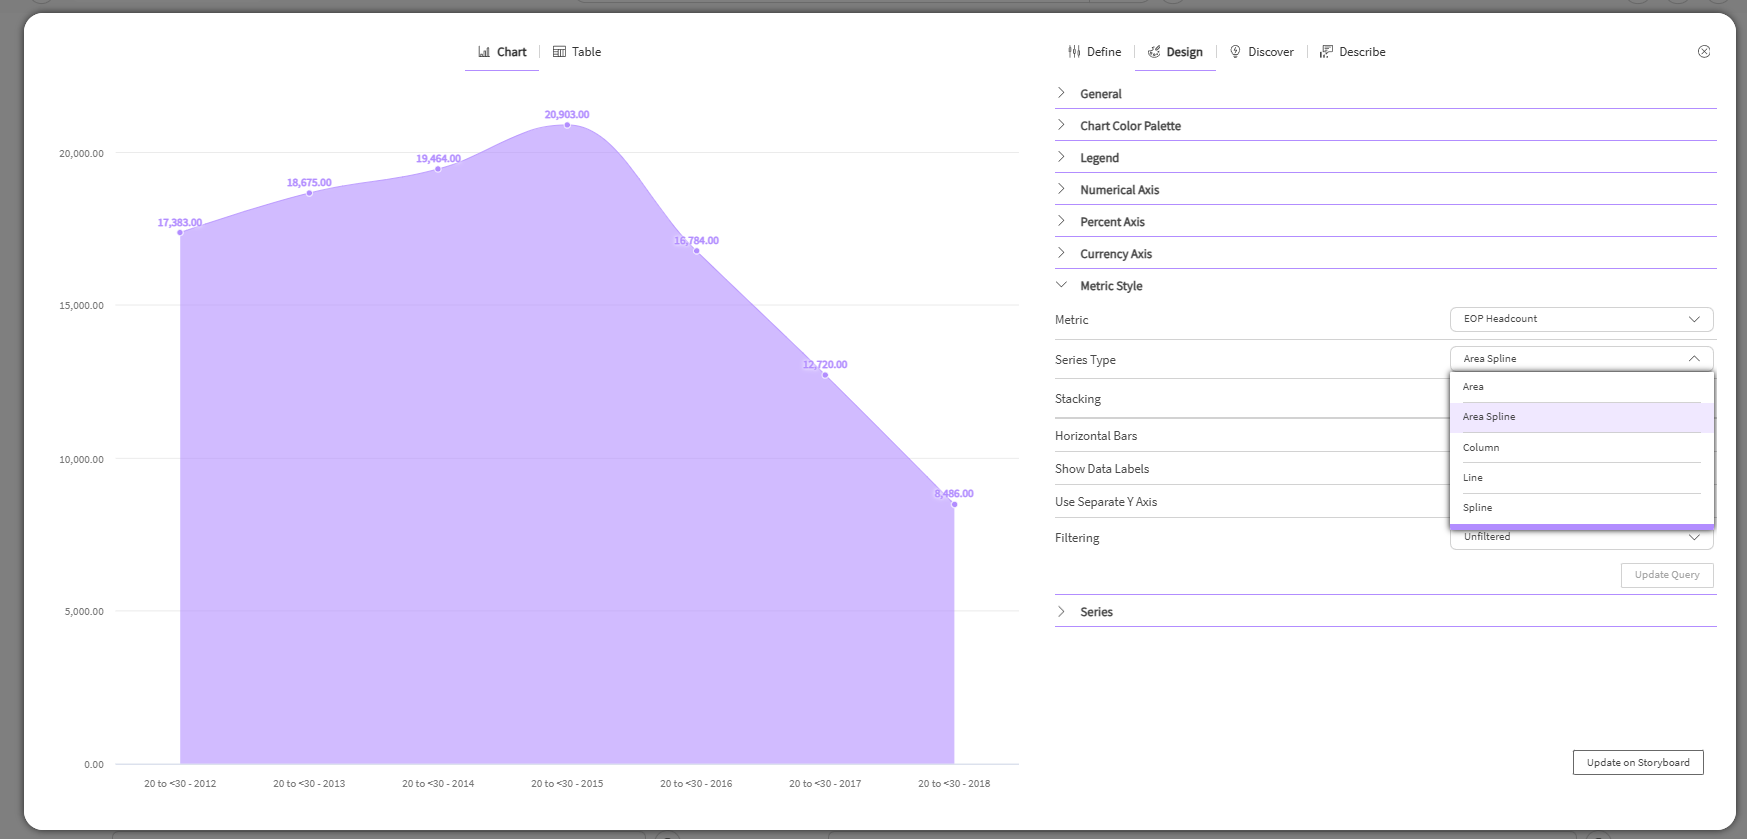
Task: Click the Discover lightbulb icon
Action: click(x=1235, y=52)
